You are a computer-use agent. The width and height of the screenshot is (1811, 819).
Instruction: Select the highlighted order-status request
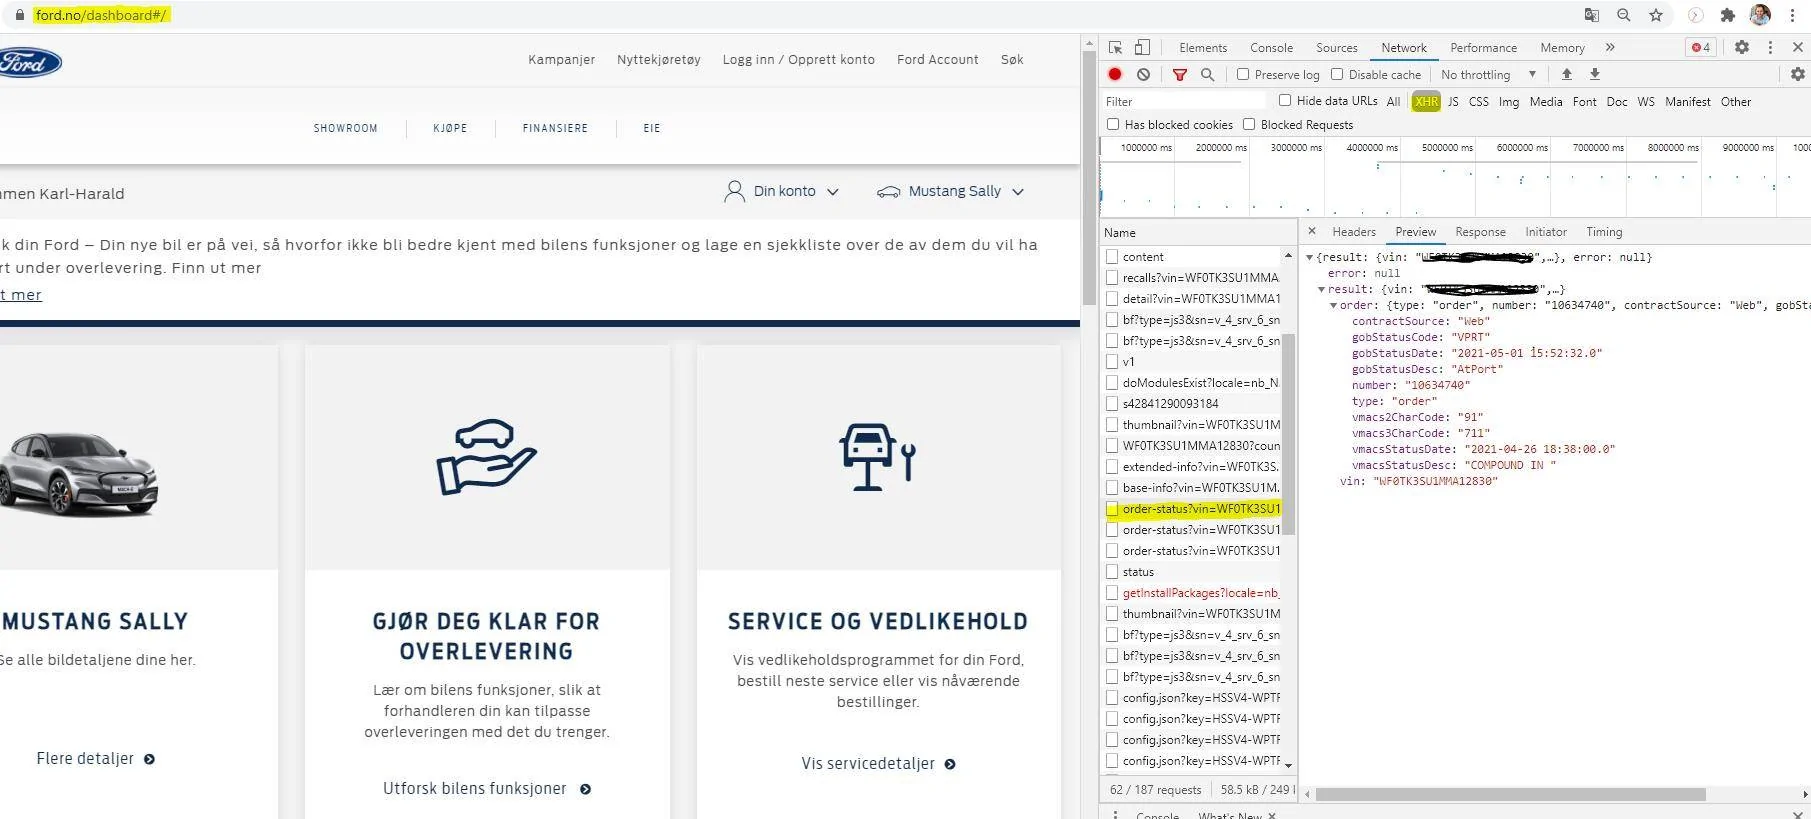click(1193, 509)
